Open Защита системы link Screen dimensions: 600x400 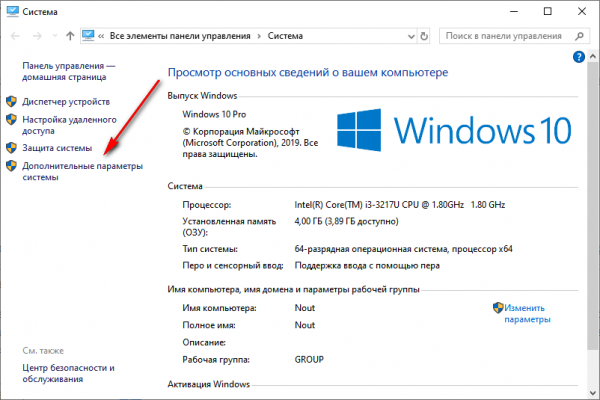point(57,148)
